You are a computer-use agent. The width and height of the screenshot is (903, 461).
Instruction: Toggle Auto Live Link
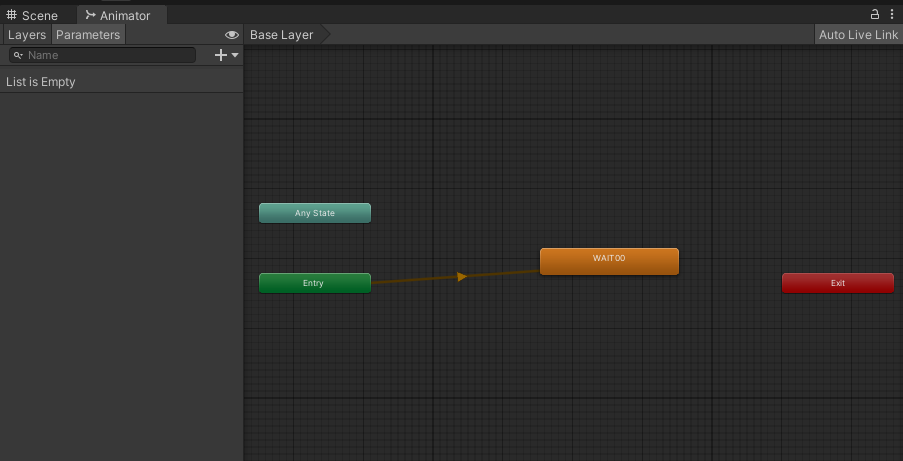click(x=858, y=35)
